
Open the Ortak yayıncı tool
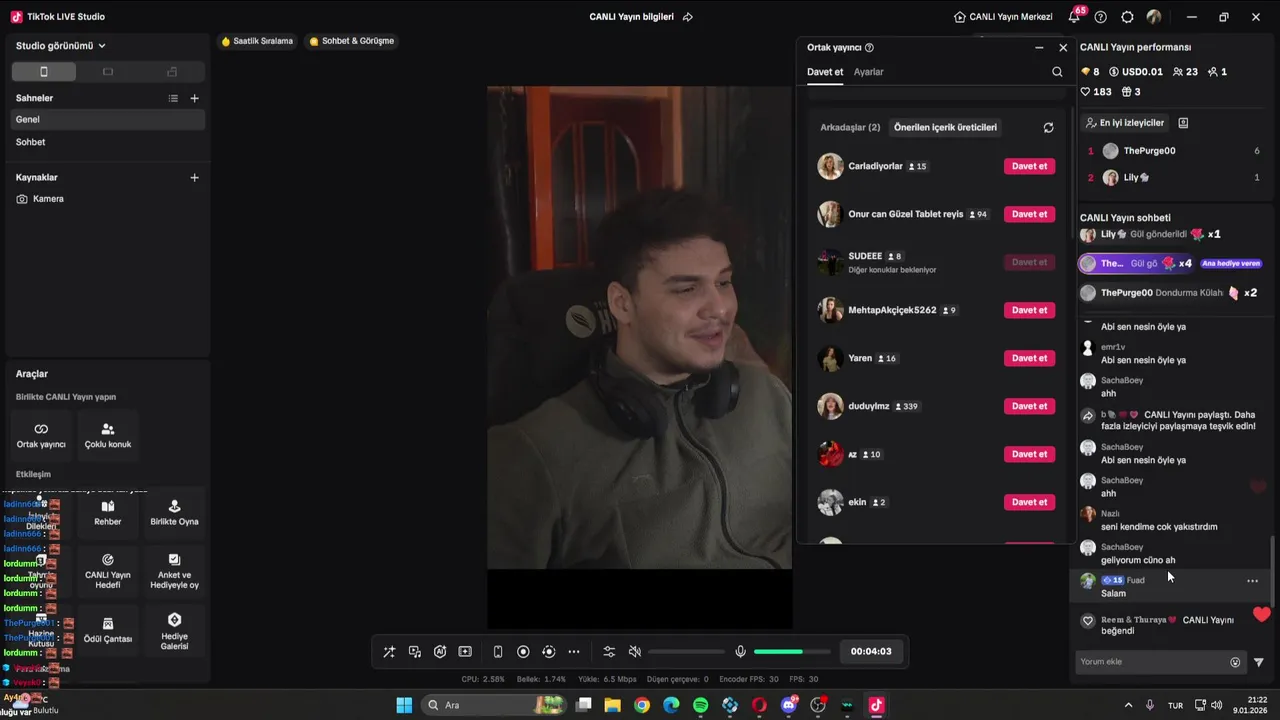tap(41, 436)
